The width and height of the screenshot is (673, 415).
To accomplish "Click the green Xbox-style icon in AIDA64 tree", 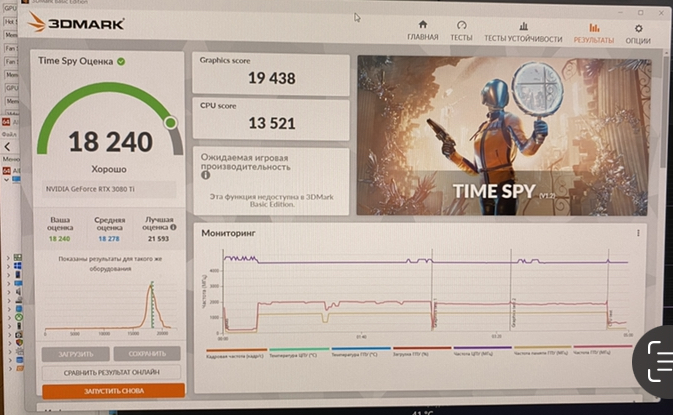I will [19, 317].
